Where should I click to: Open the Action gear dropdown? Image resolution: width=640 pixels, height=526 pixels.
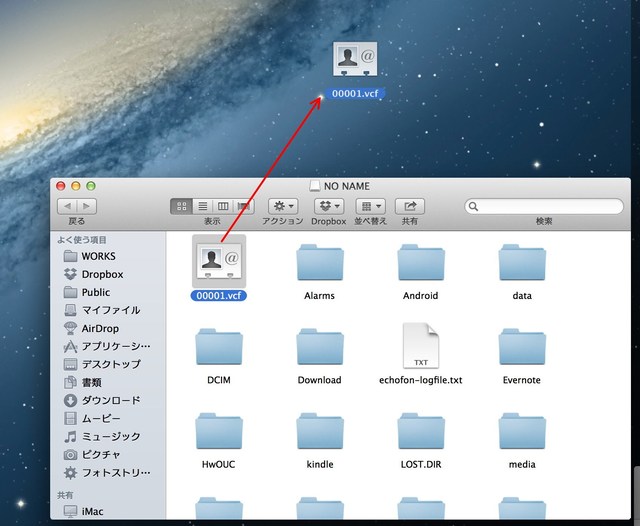coord(283,206)
